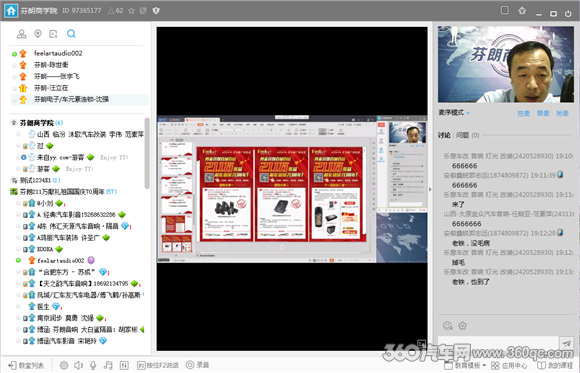Image resolution: width=580 pixels, height=373 pixels.
Task: Click the home icon in title bar
Action: point(11,10)
